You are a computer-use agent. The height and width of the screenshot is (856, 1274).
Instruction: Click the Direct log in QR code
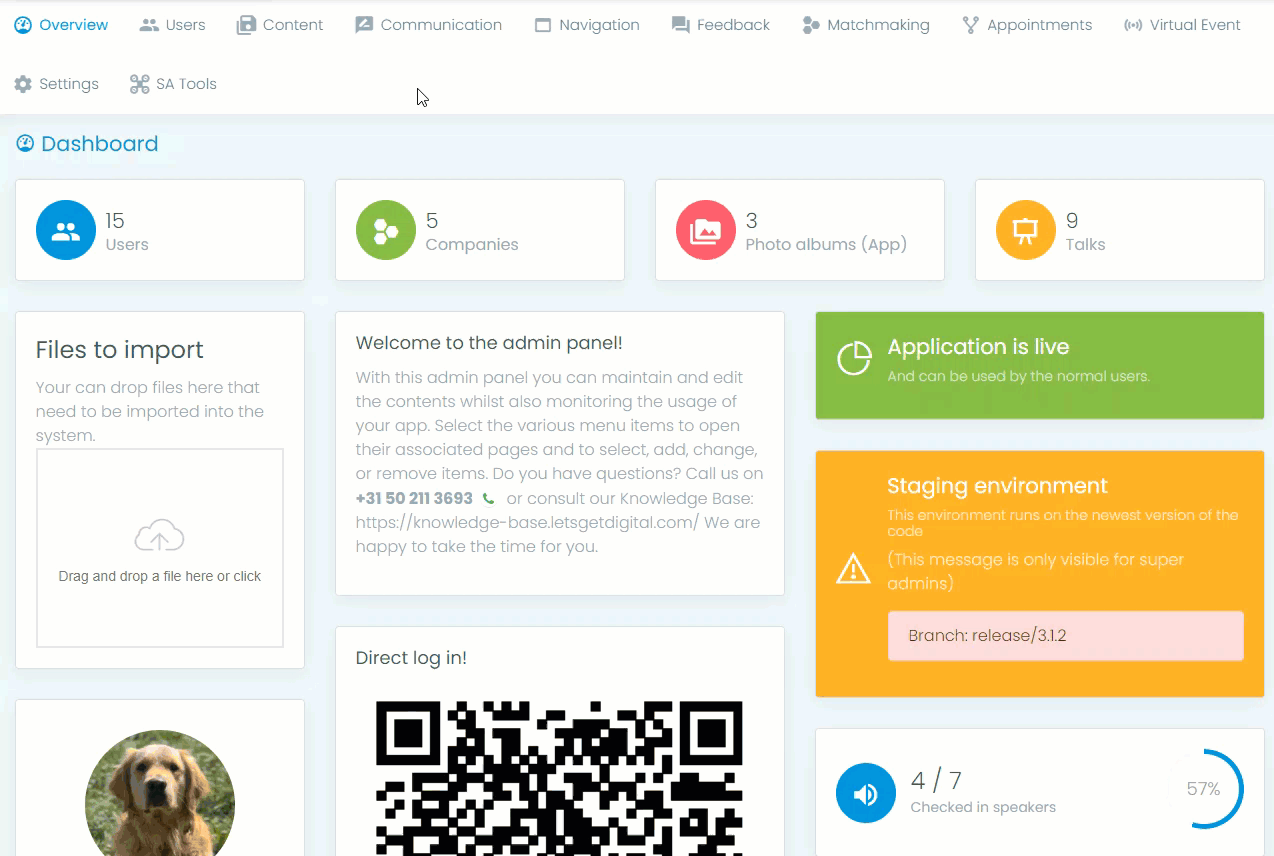point(559,778)
